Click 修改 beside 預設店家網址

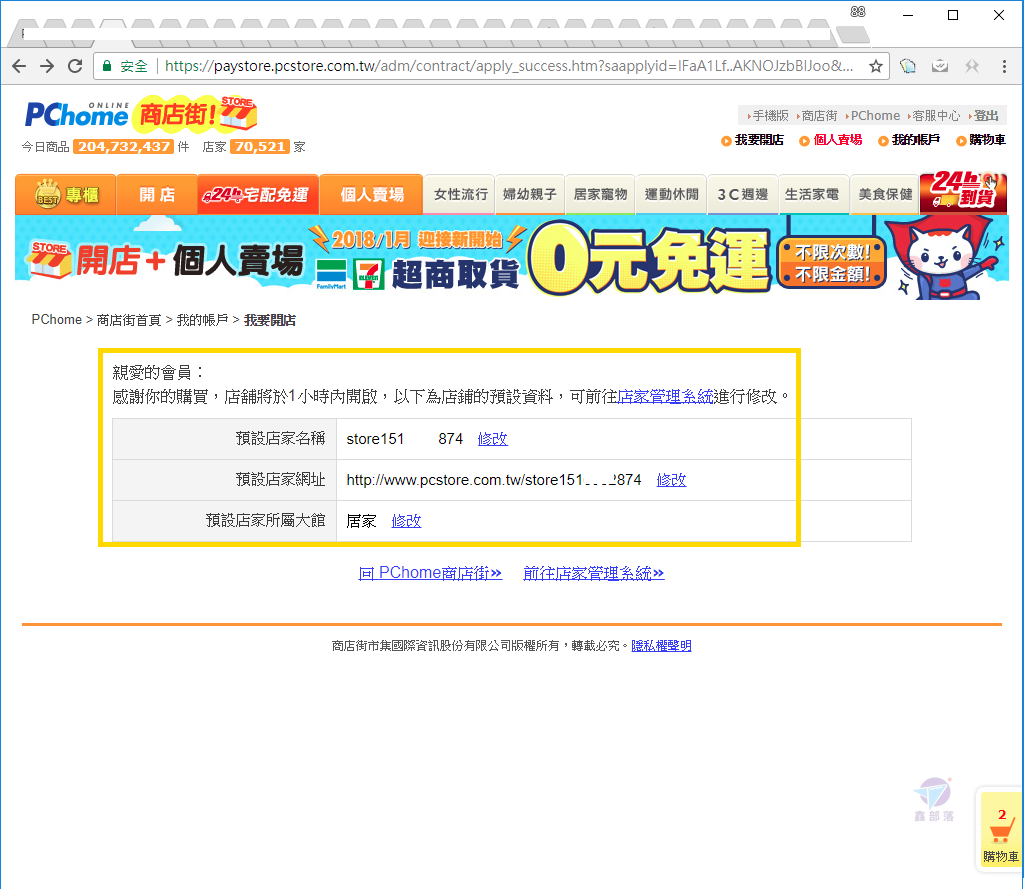[x=671, y=479]
